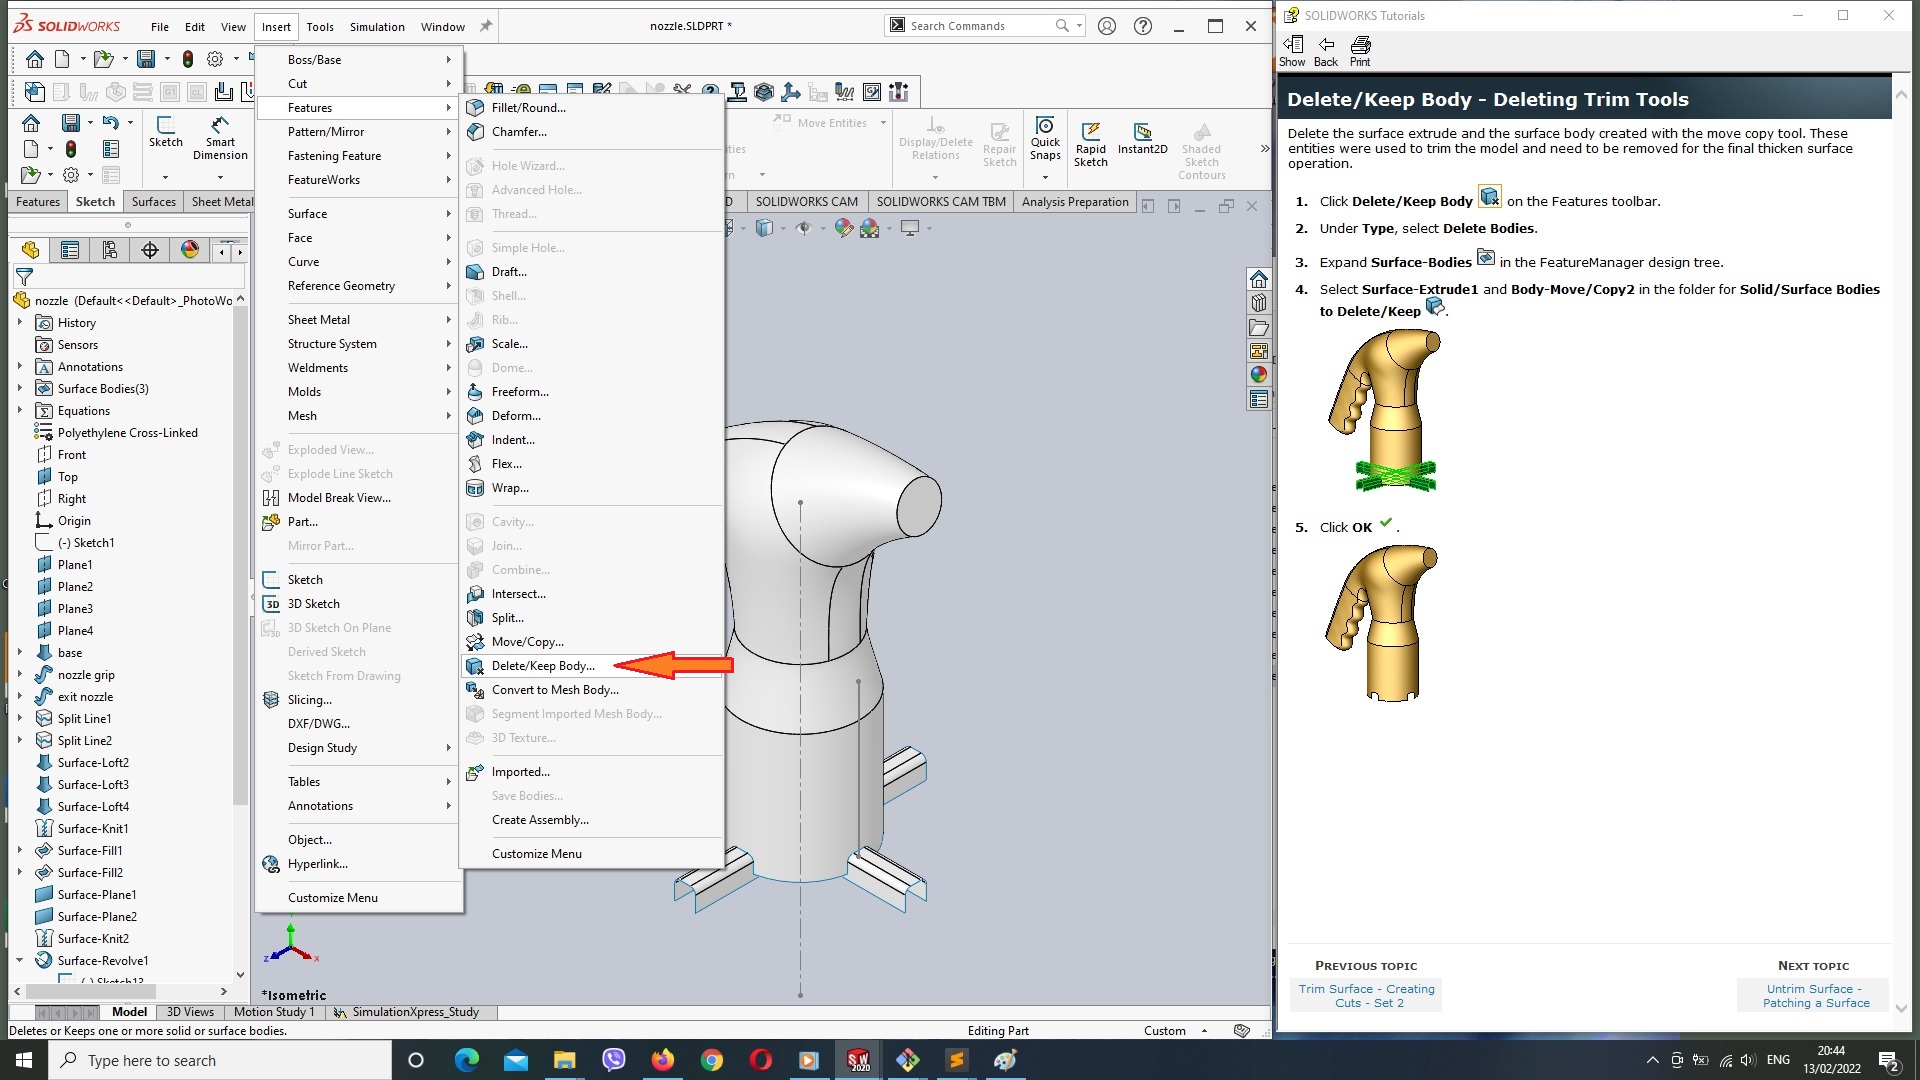Open the Design Library task pane icon
This screenshot has width=1920, height=1080.
coord(1259,303)
